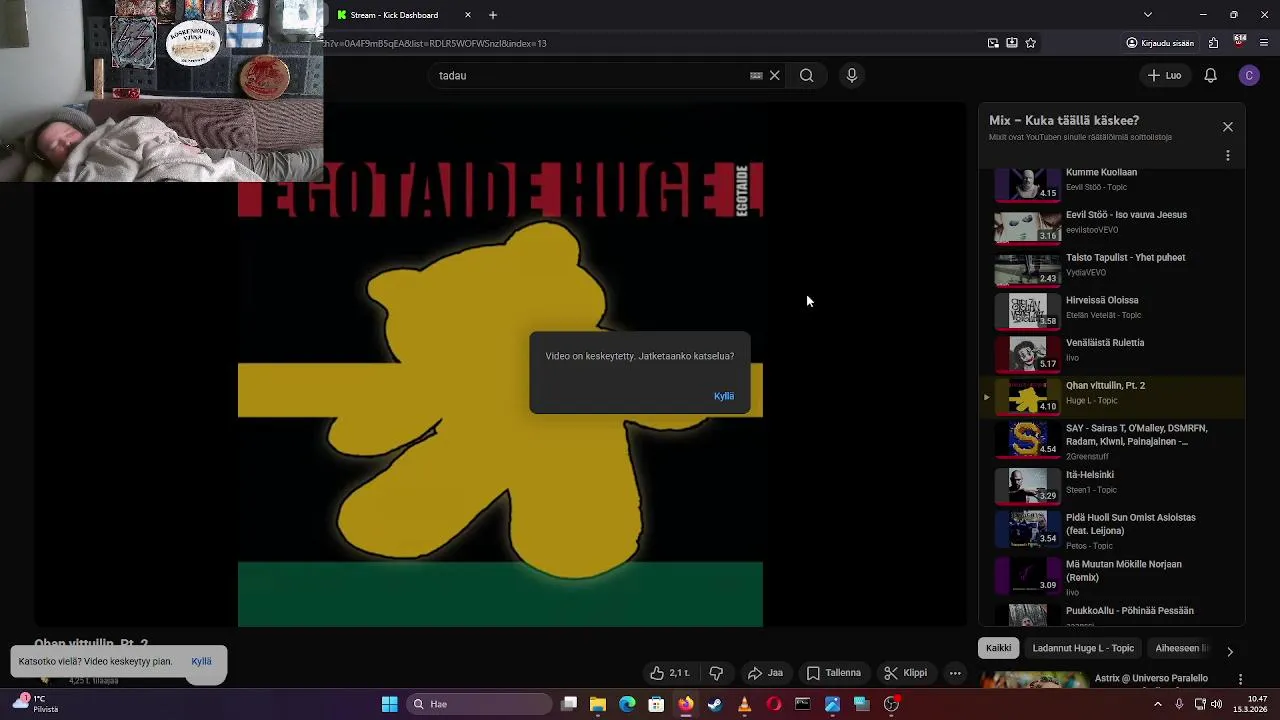Open the uBlock extension icon showing 614

tap(1240, 42)
